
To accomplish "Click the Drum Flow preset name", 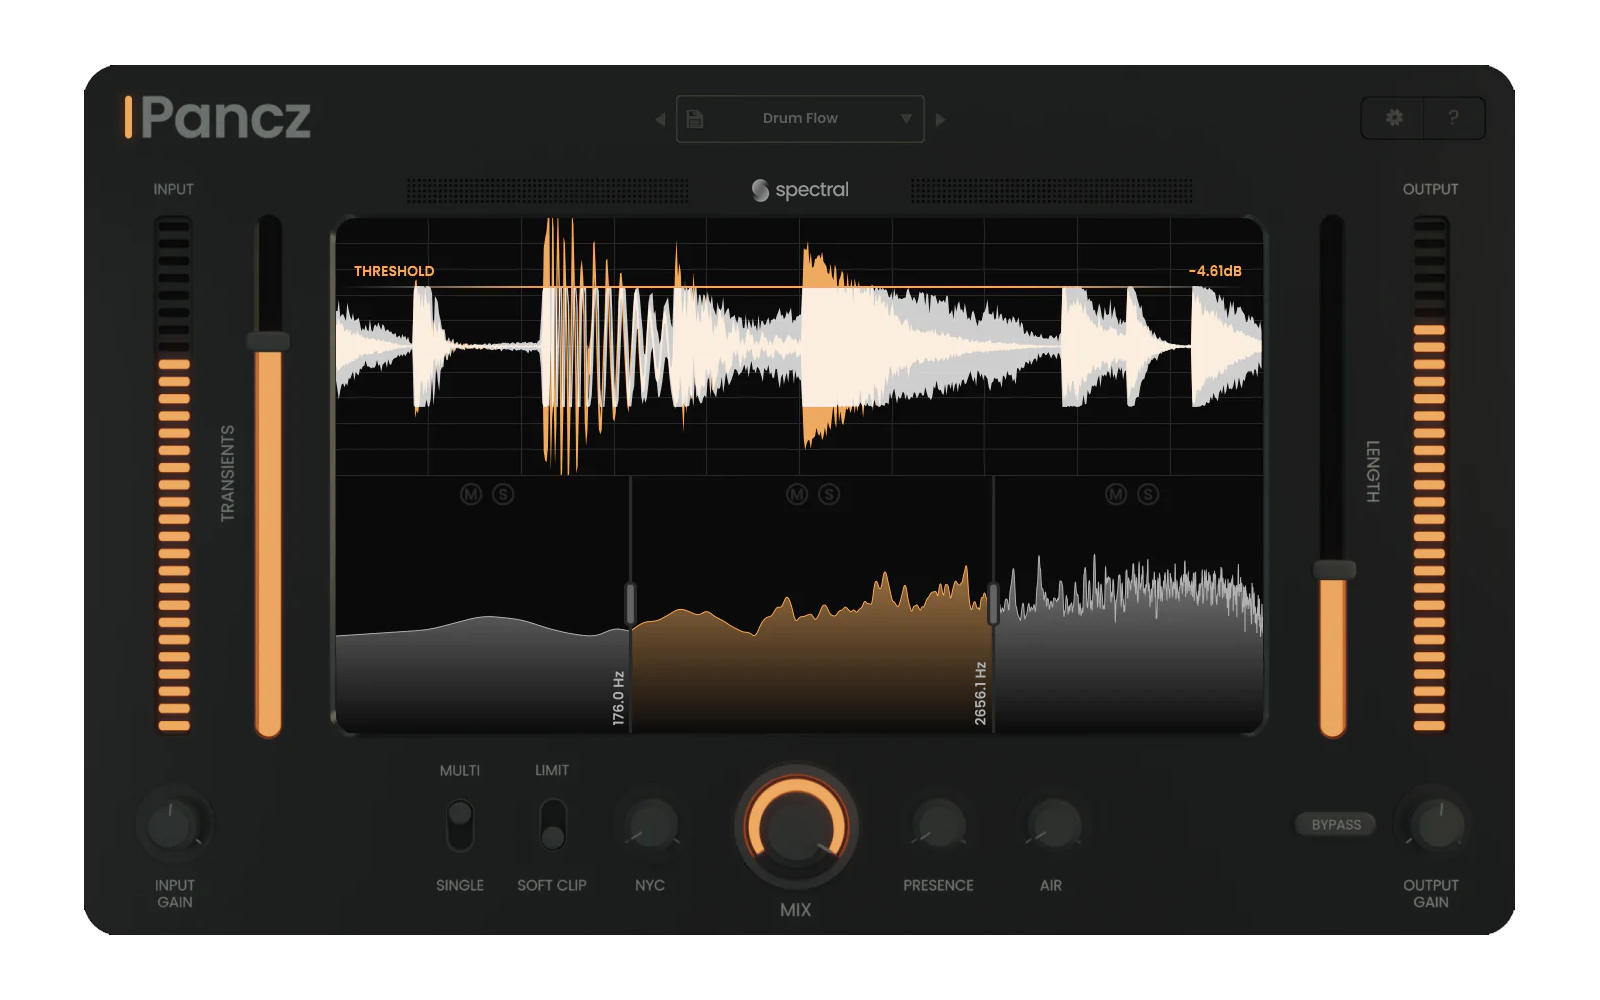I will [x=800, y=118].
